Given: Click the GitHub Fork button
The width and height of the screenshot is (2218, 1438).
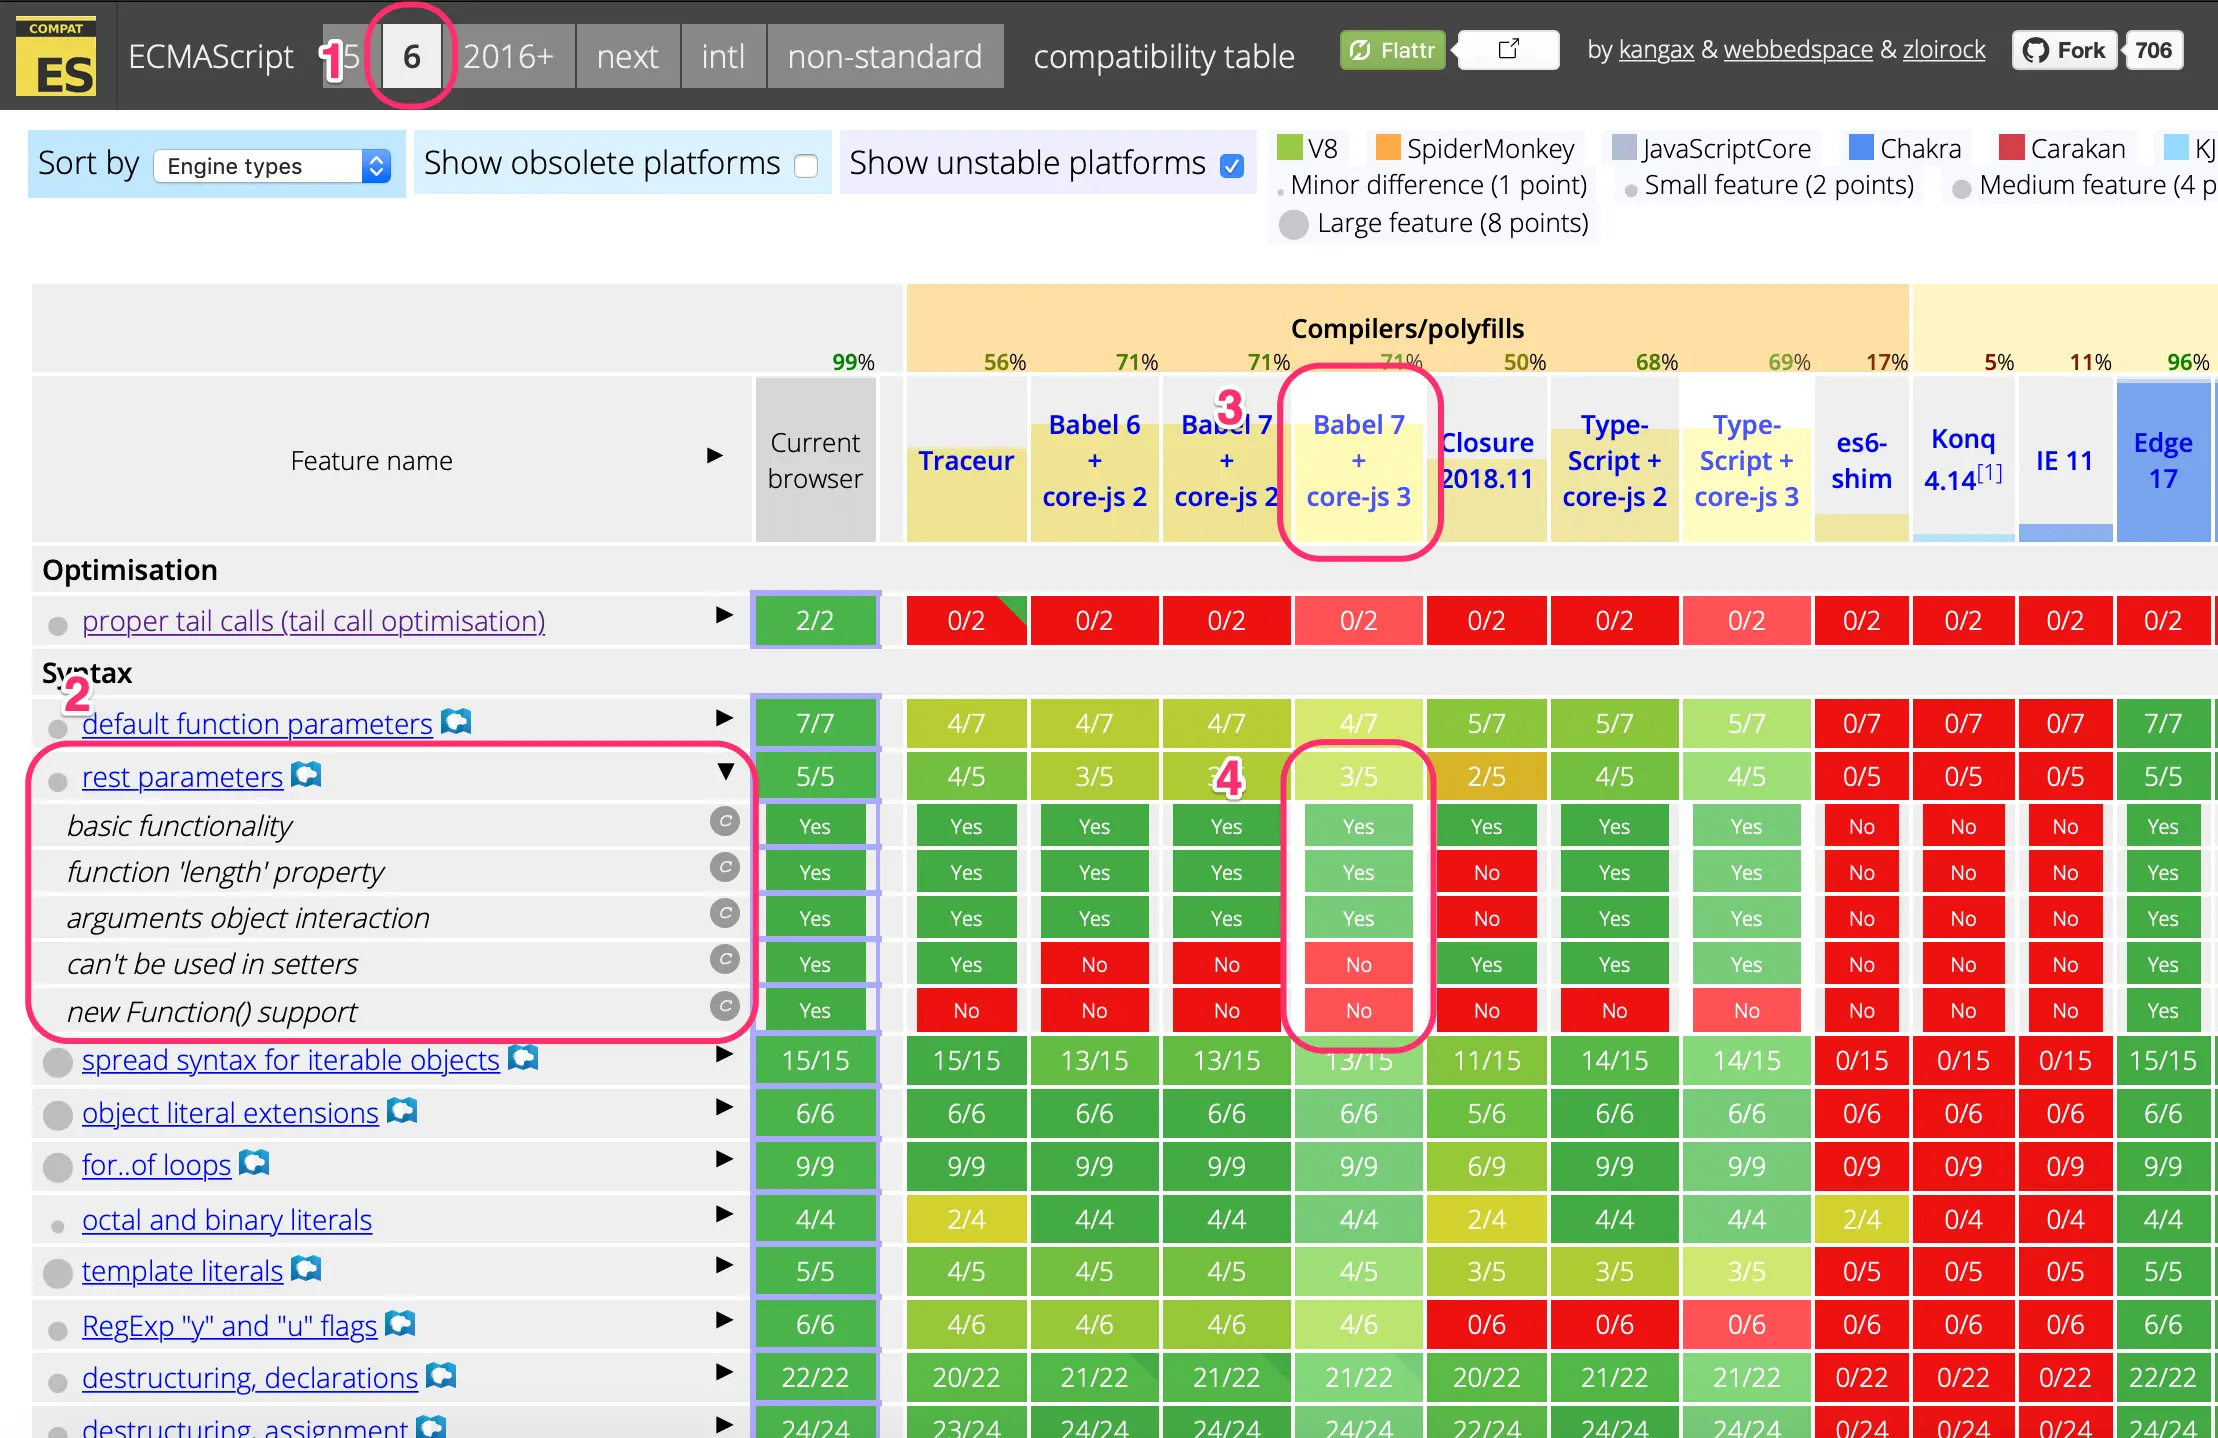Looking at the screenshot, I should tap(2064, 50).
